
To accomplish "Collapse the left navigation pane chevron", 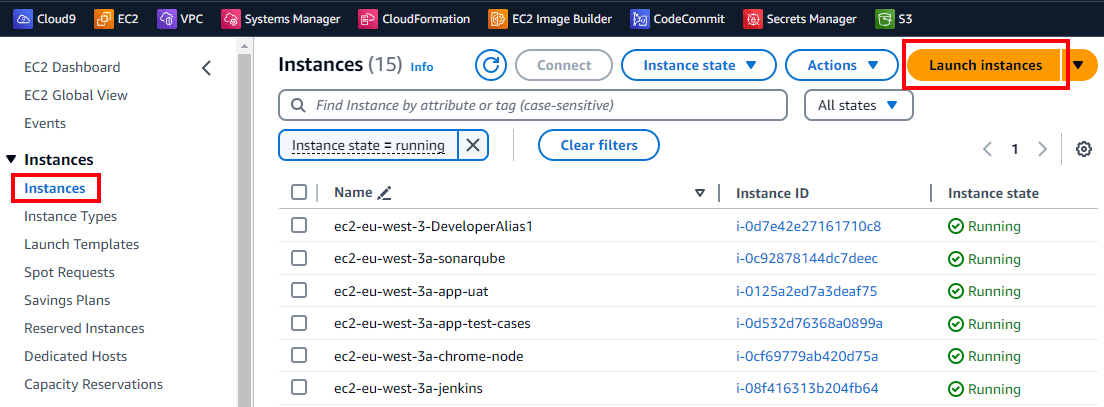I will (206, 68).
